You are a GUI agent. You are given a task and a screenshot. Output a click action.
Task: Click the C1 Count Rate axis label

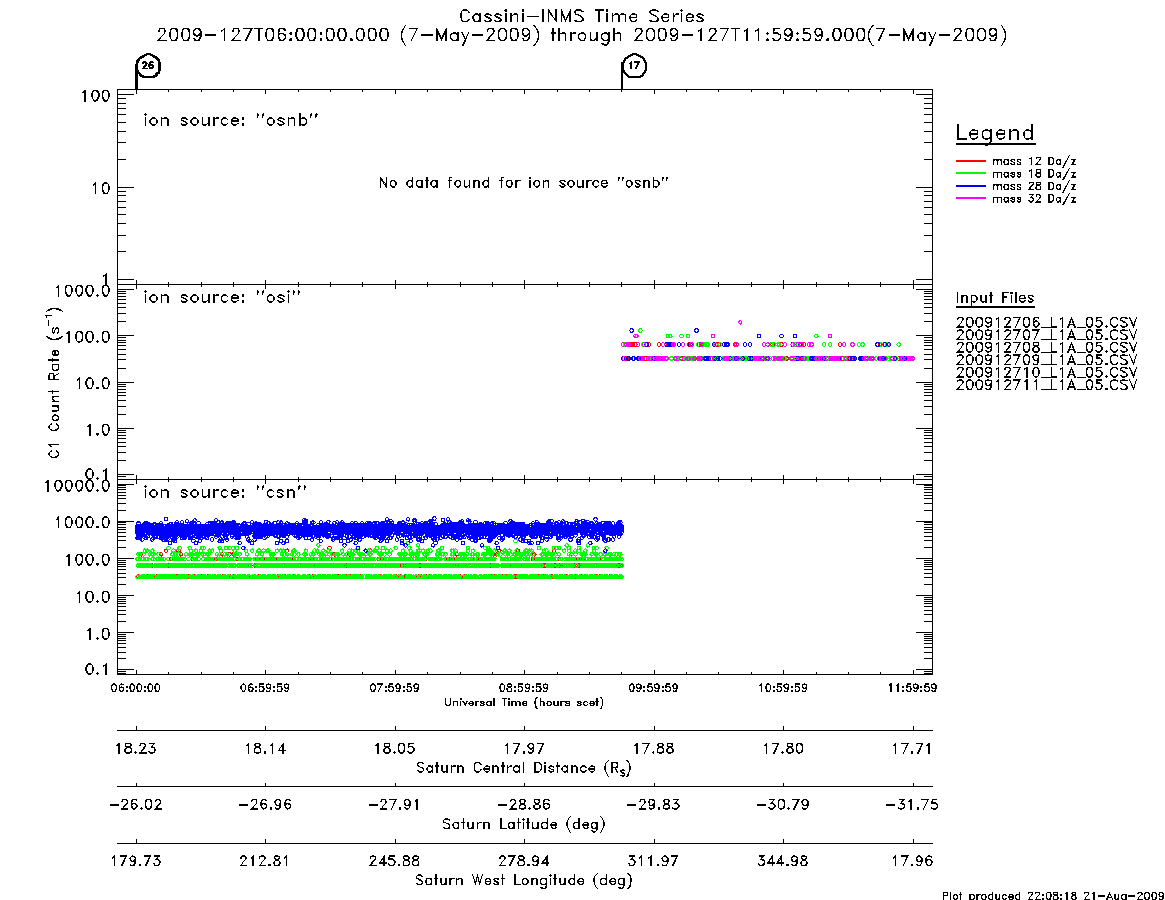[x=54, y=382]
